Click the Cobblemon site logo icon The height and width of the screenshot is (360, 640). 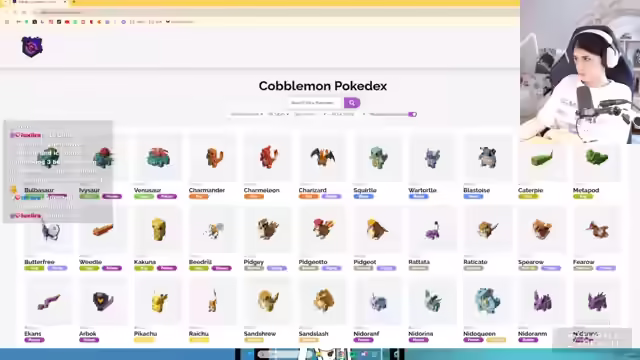tap(32, 47)
